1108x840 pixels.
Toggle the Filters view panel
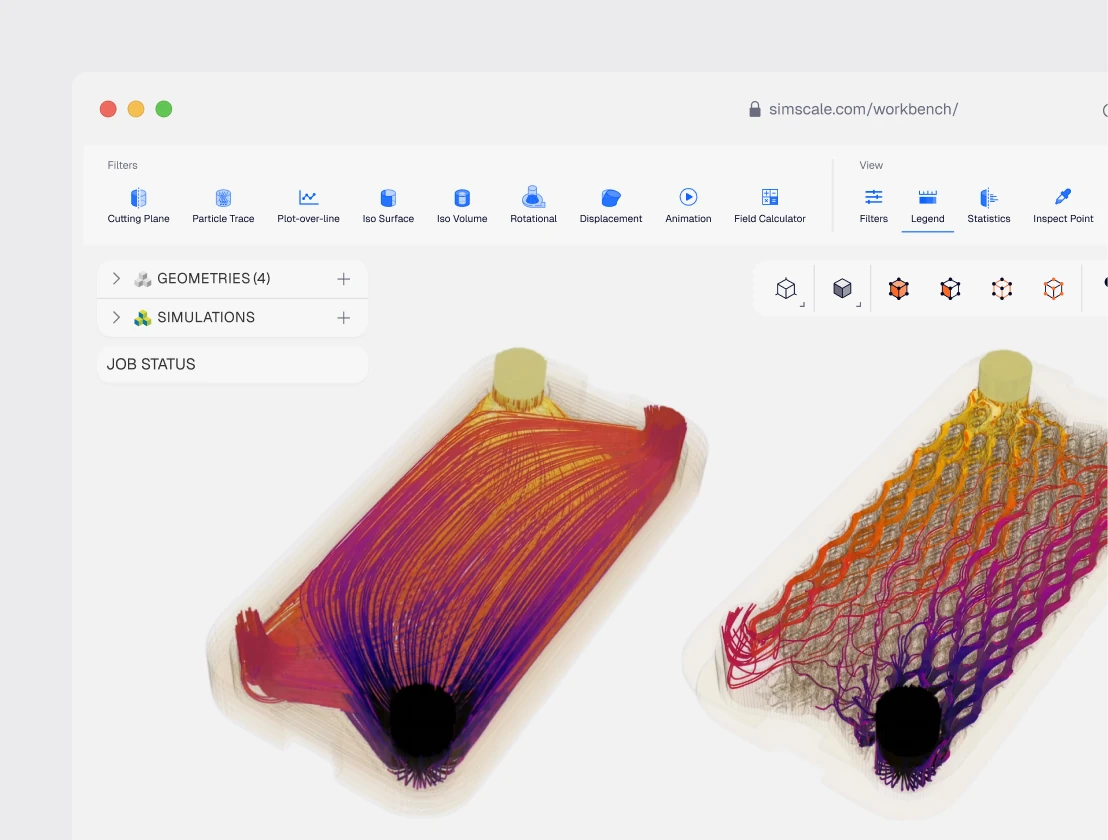click(873, 206)
